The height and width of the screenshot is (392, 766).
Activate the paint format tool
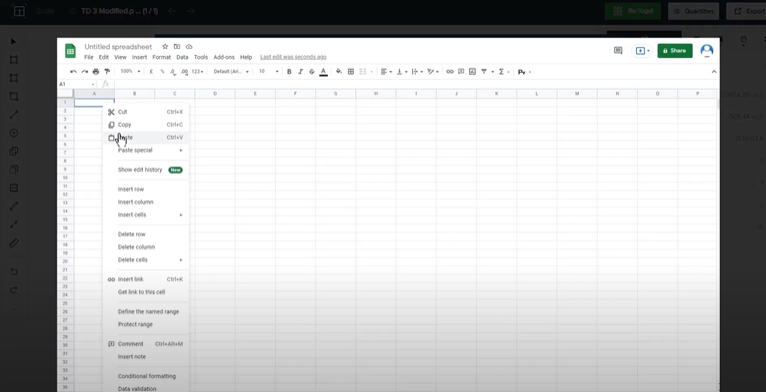[107, 71]
